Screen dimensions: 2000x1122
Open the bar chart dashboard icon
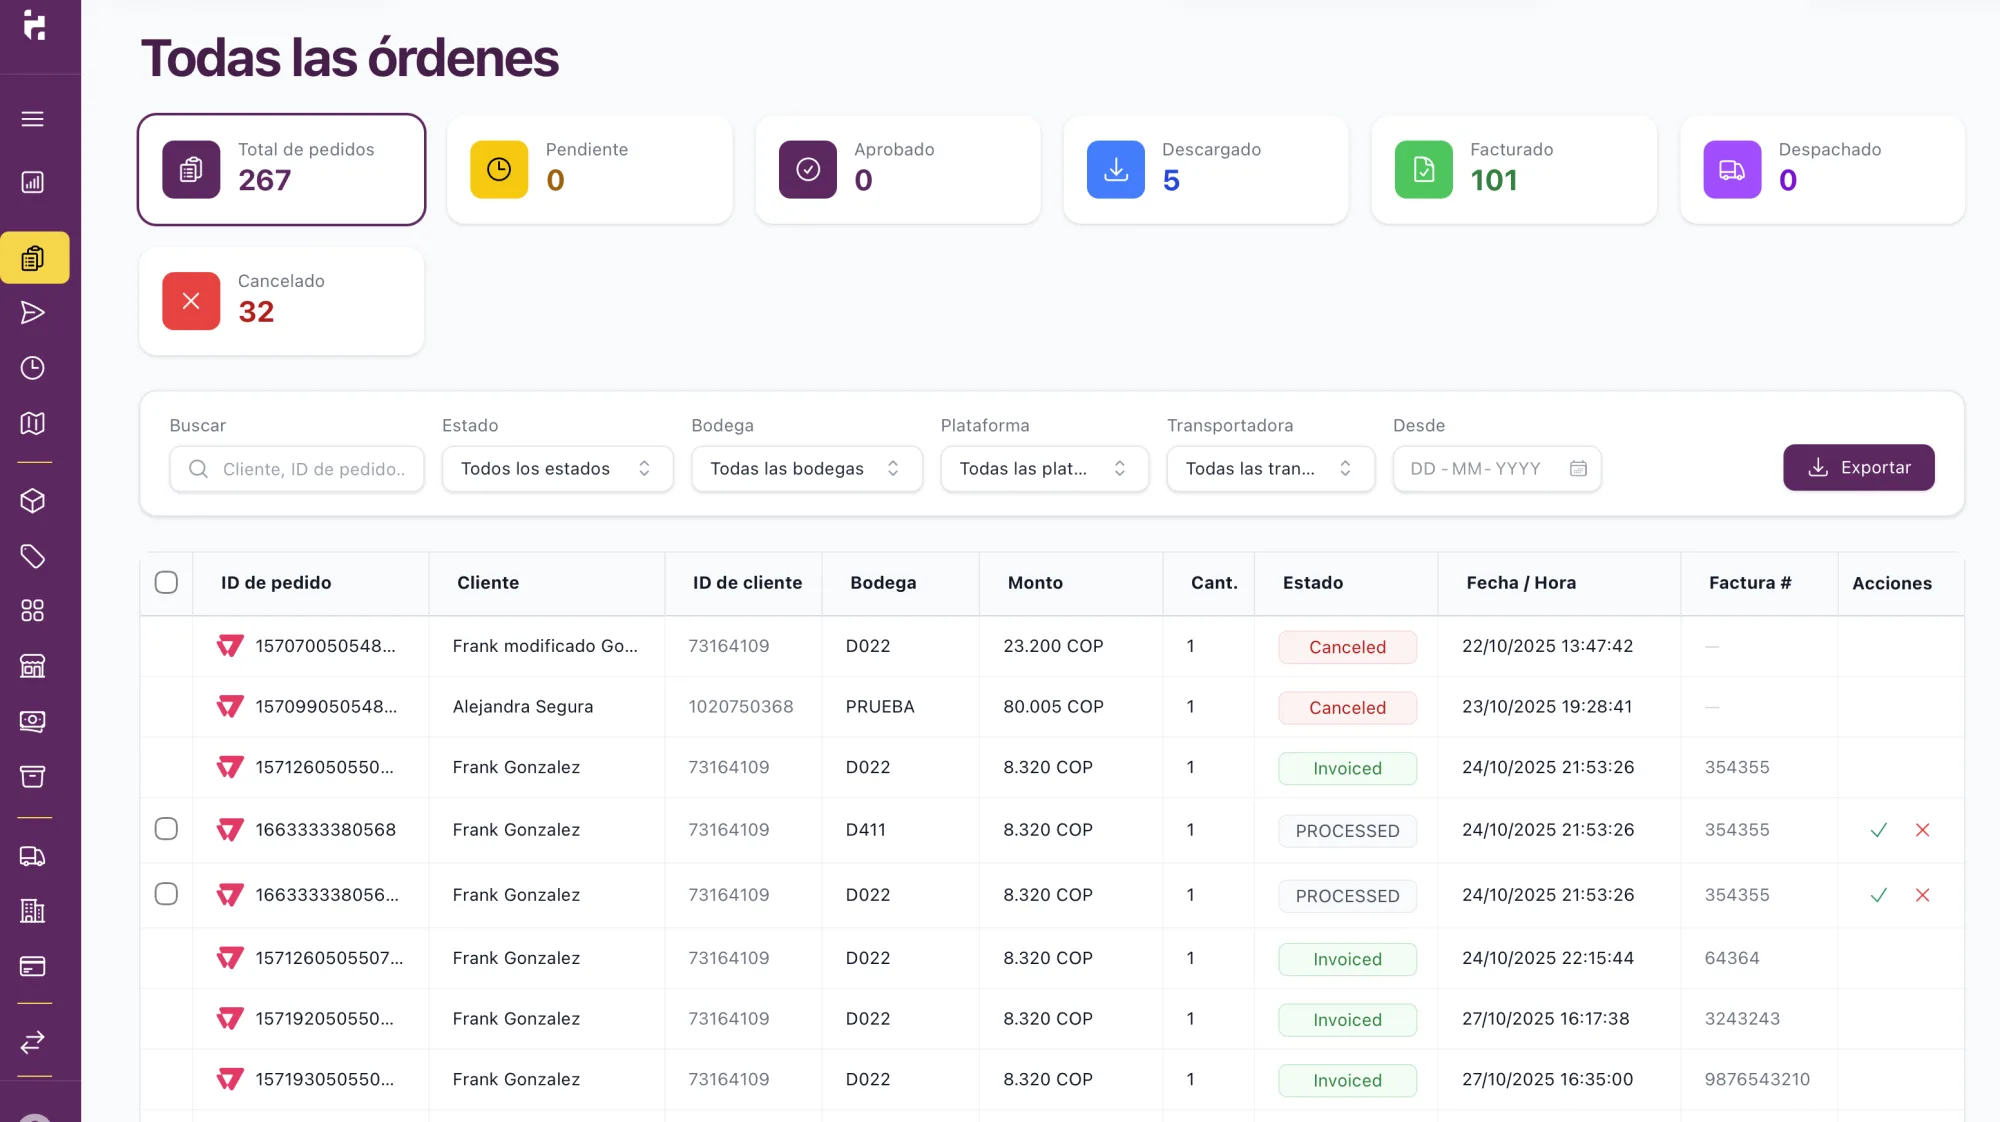(x=33, y=182)
